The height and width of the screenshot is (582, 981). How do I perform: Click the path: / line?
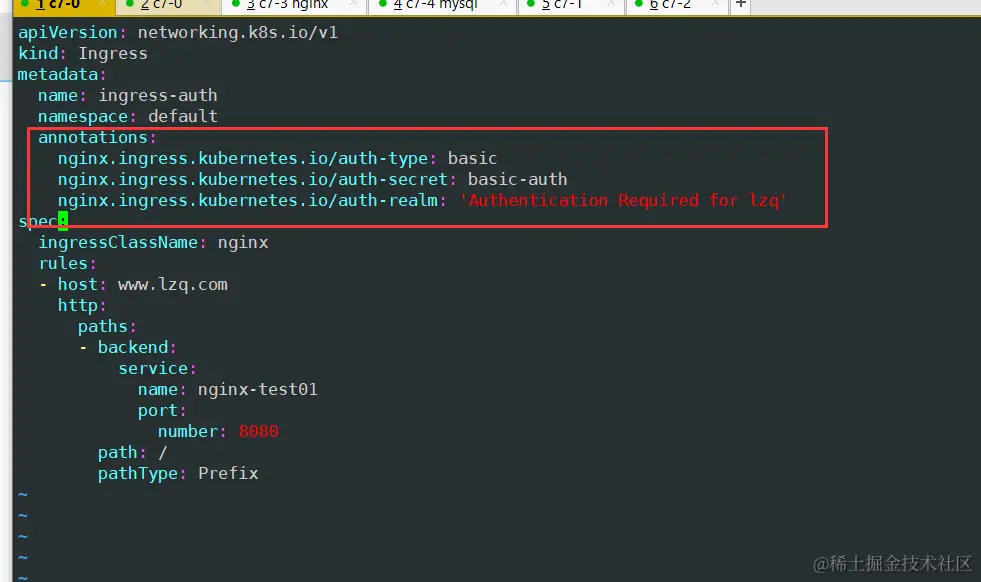132,452
